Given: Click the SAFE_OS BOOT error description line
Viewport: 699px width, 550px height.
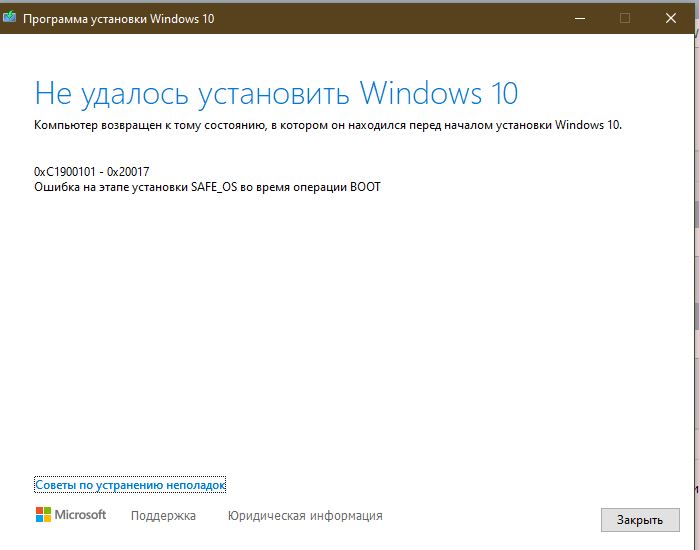Looking at the screenshot, I should click(x=207, y=187).
